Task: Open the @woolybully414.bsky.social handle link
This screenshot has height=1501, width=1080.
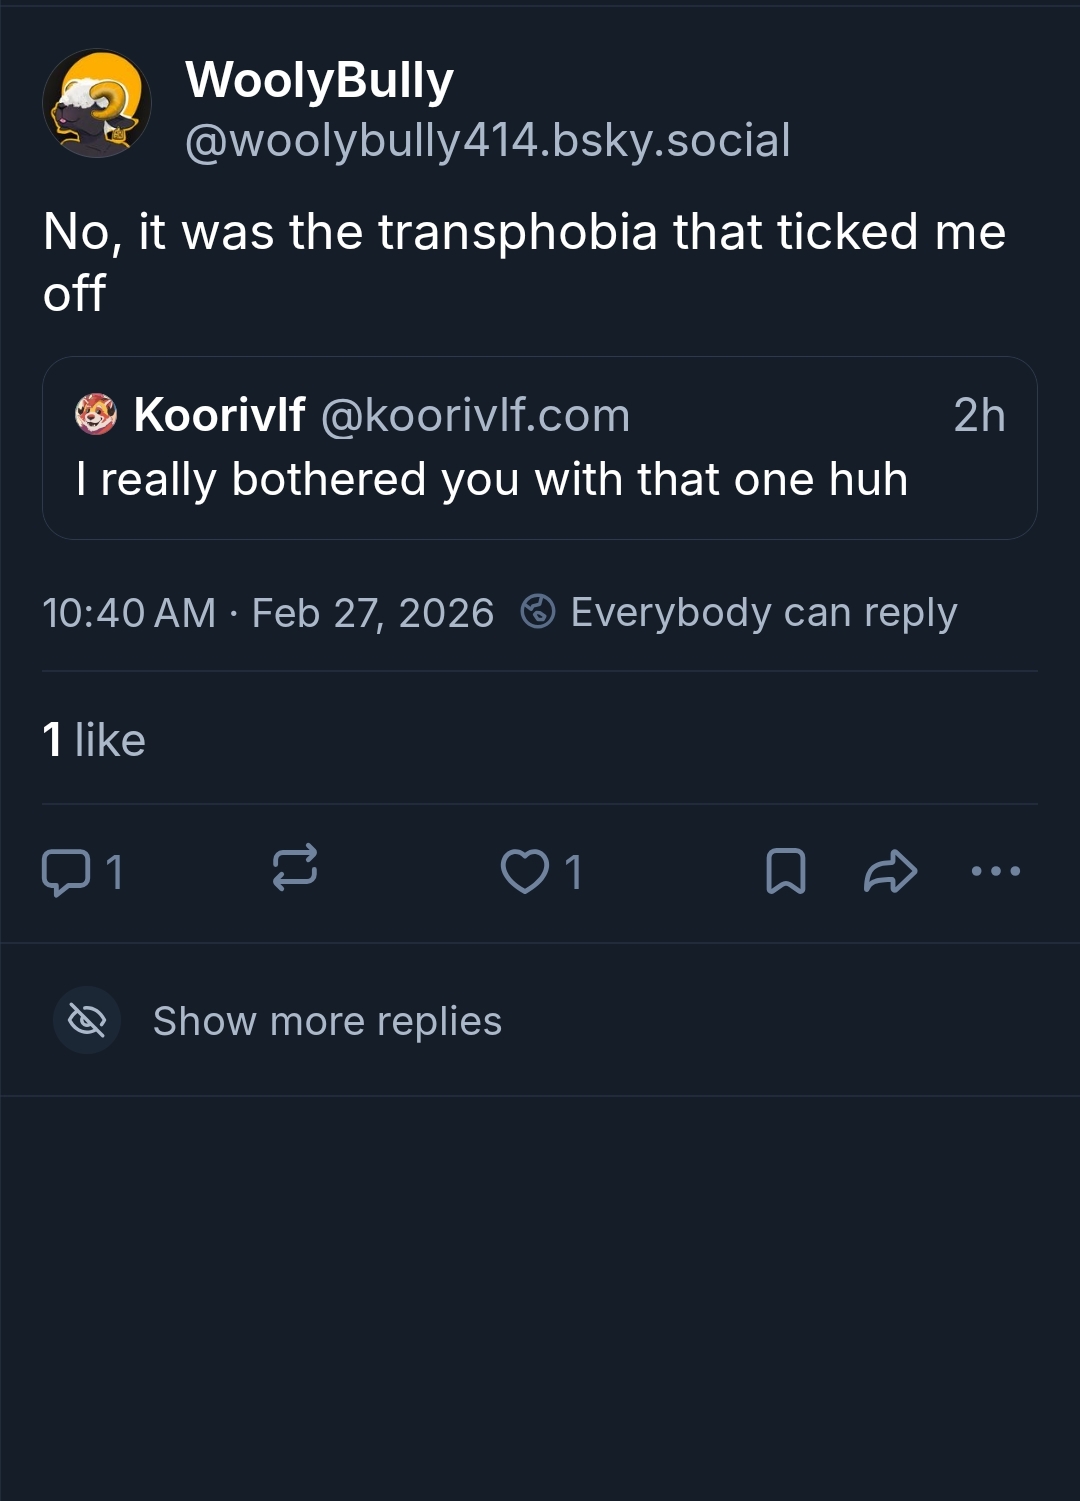Action: pos(487,140)
